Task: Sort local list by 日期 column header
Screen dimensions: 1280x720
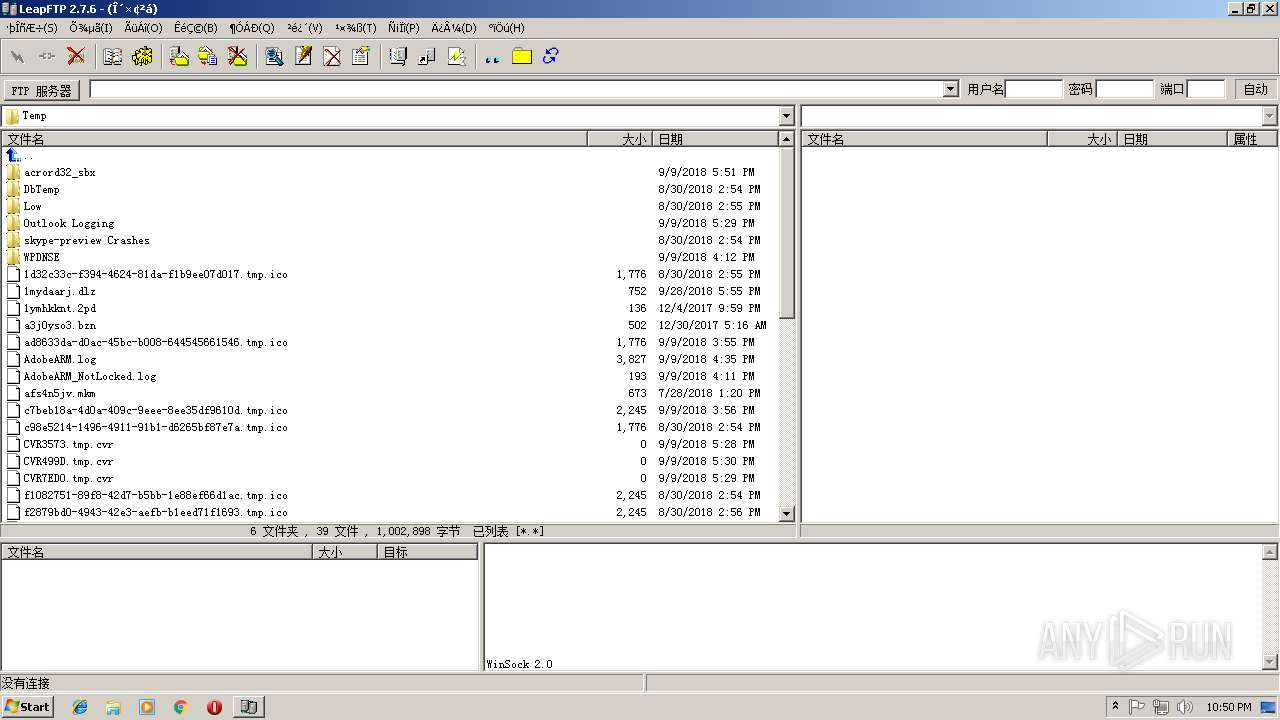Action: coord(714,139)
